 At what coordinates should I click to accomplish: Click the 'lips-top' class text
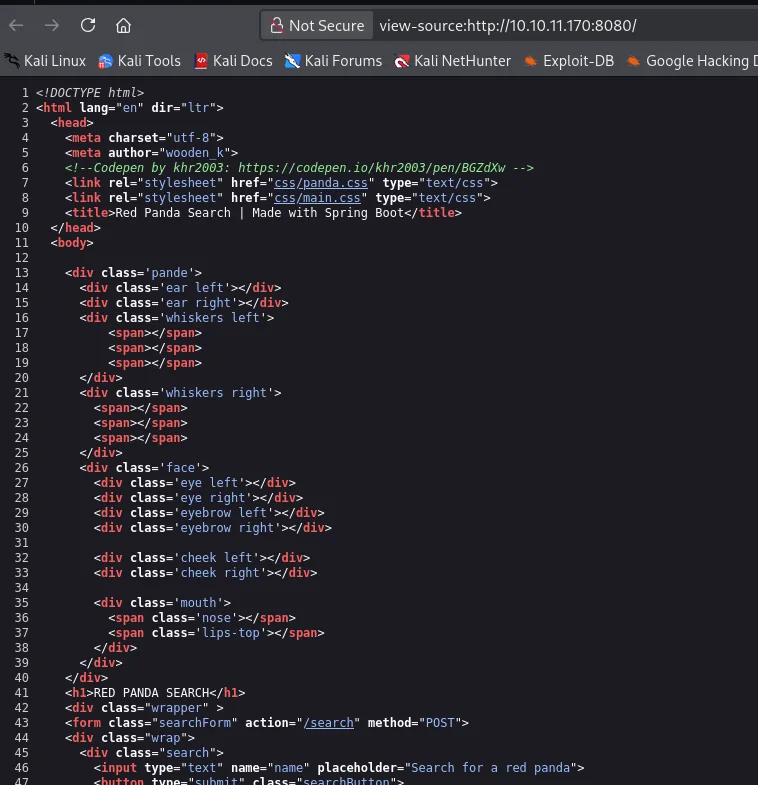coord(230,633)
